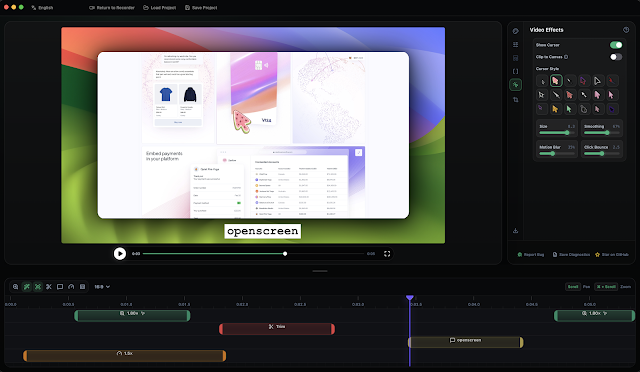The height and width of the screenshot is (372, 640).
Task: Click Save Diagnostics
Action: pos(571,254)
